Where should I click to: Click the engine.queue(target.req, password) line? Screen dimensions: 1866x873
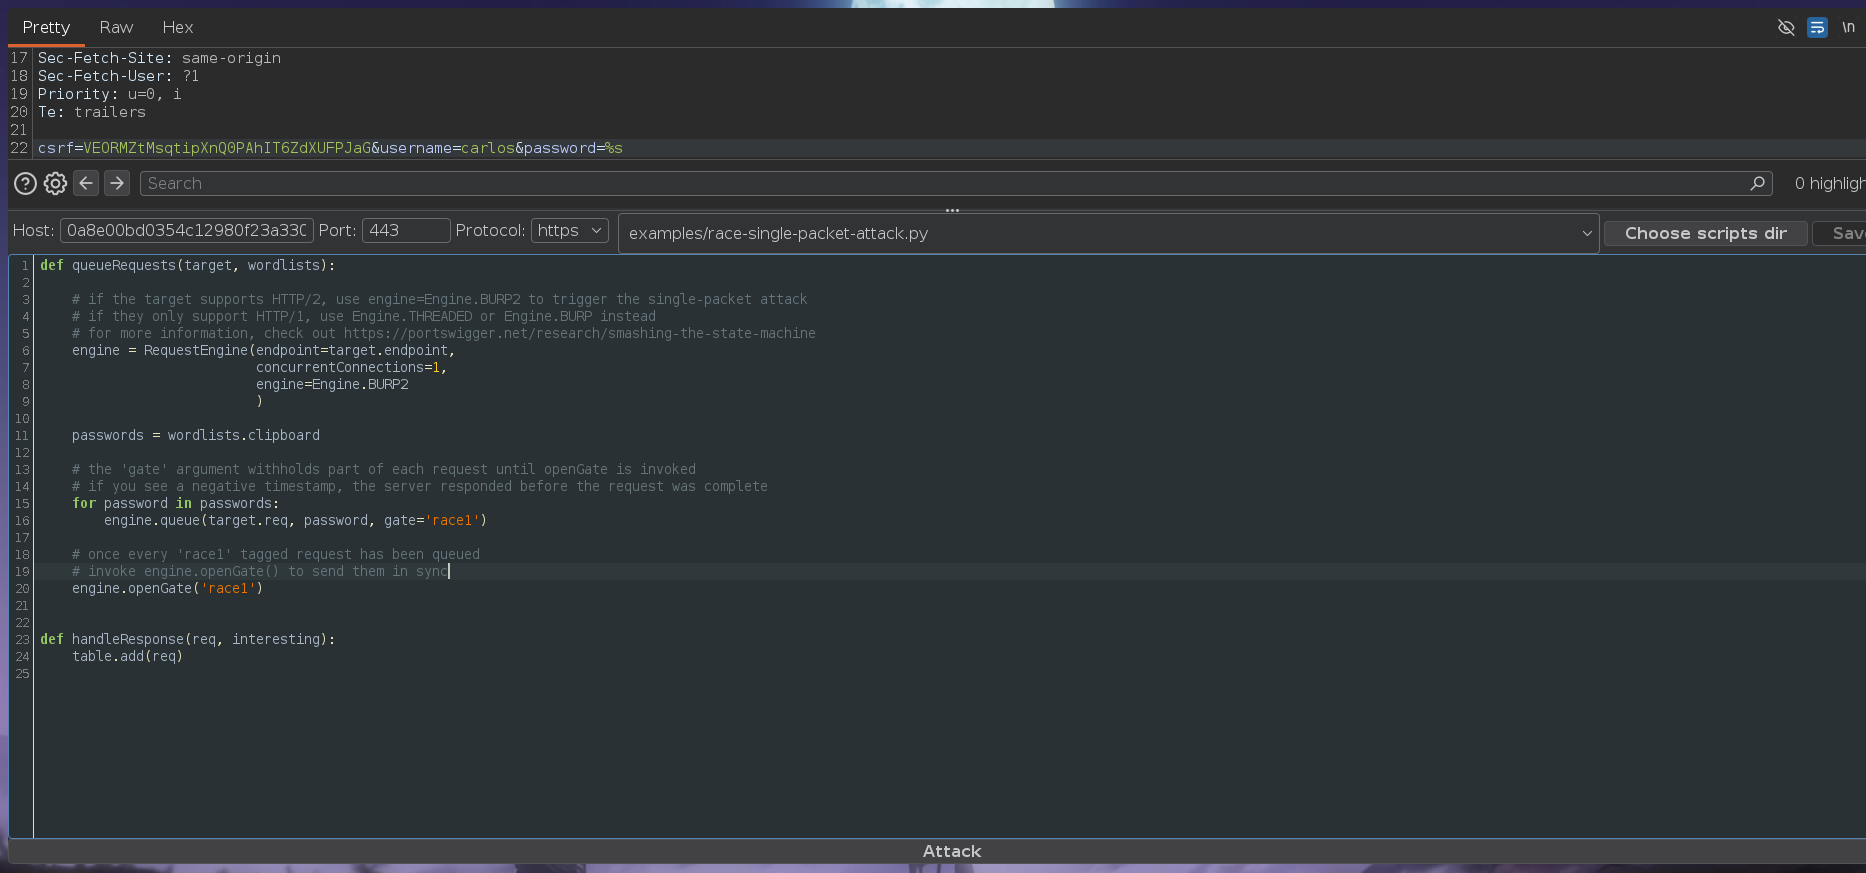296,520
